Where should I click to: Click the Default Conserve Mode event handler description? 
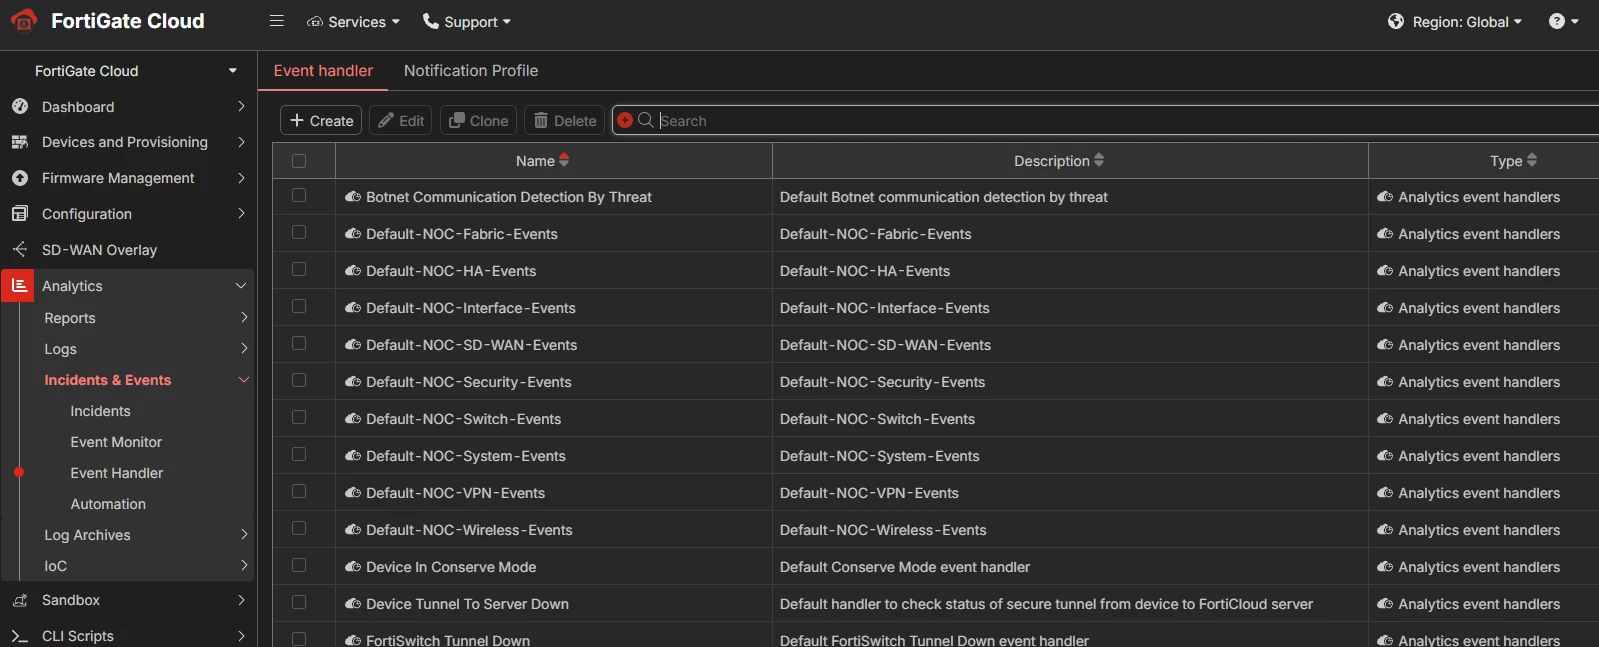[905, 567]
